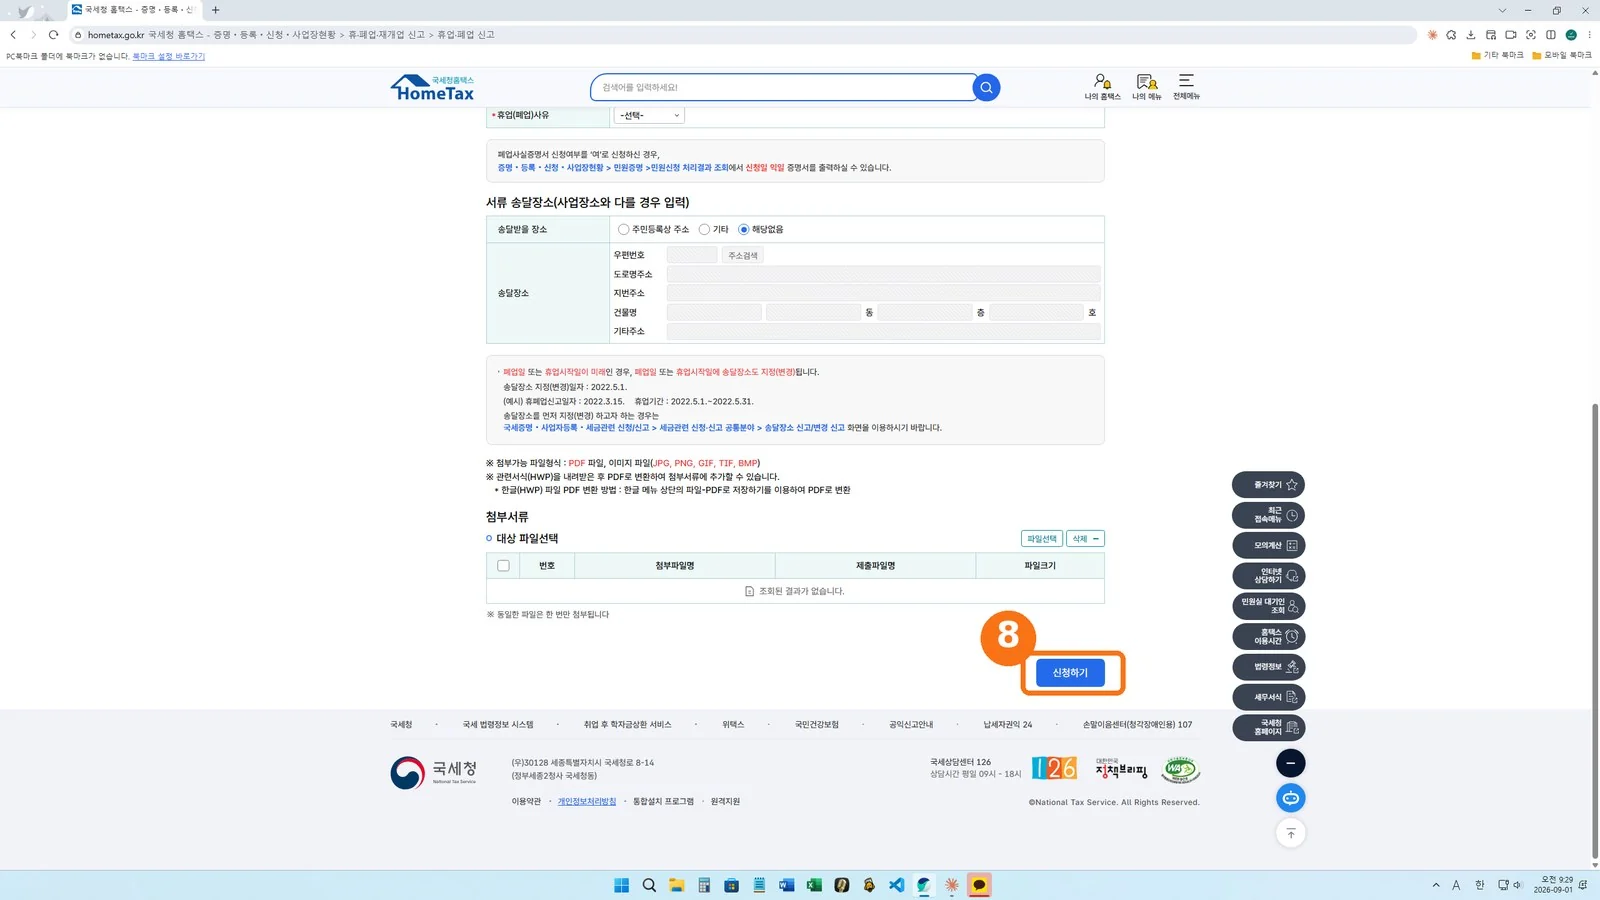
Task: Open 즐겨찾기 star quick button
Action: 1268,485
